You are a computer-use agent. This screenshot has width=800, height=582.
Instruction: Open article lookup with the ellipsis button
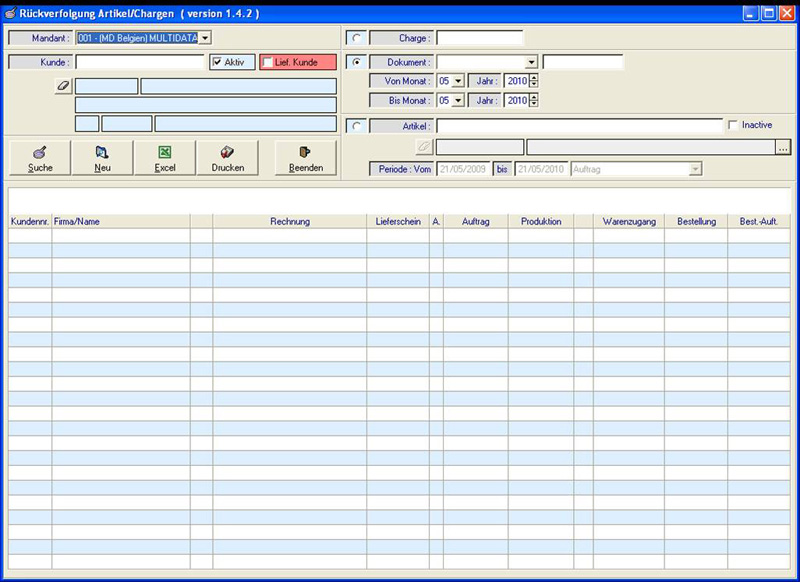[x=783, y=147]
